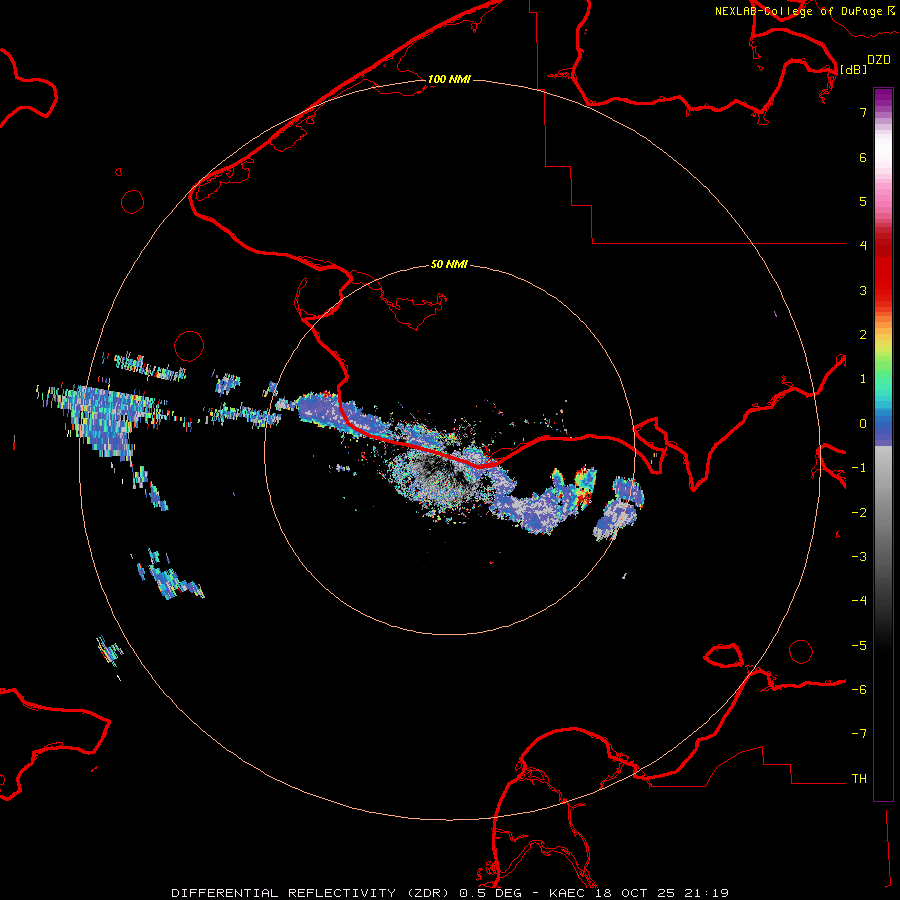The width and height of the screenshot is (900, 900).
Task: Click the '0' value on the color scale
Action: pyautogui.click(x=863, y=424)
